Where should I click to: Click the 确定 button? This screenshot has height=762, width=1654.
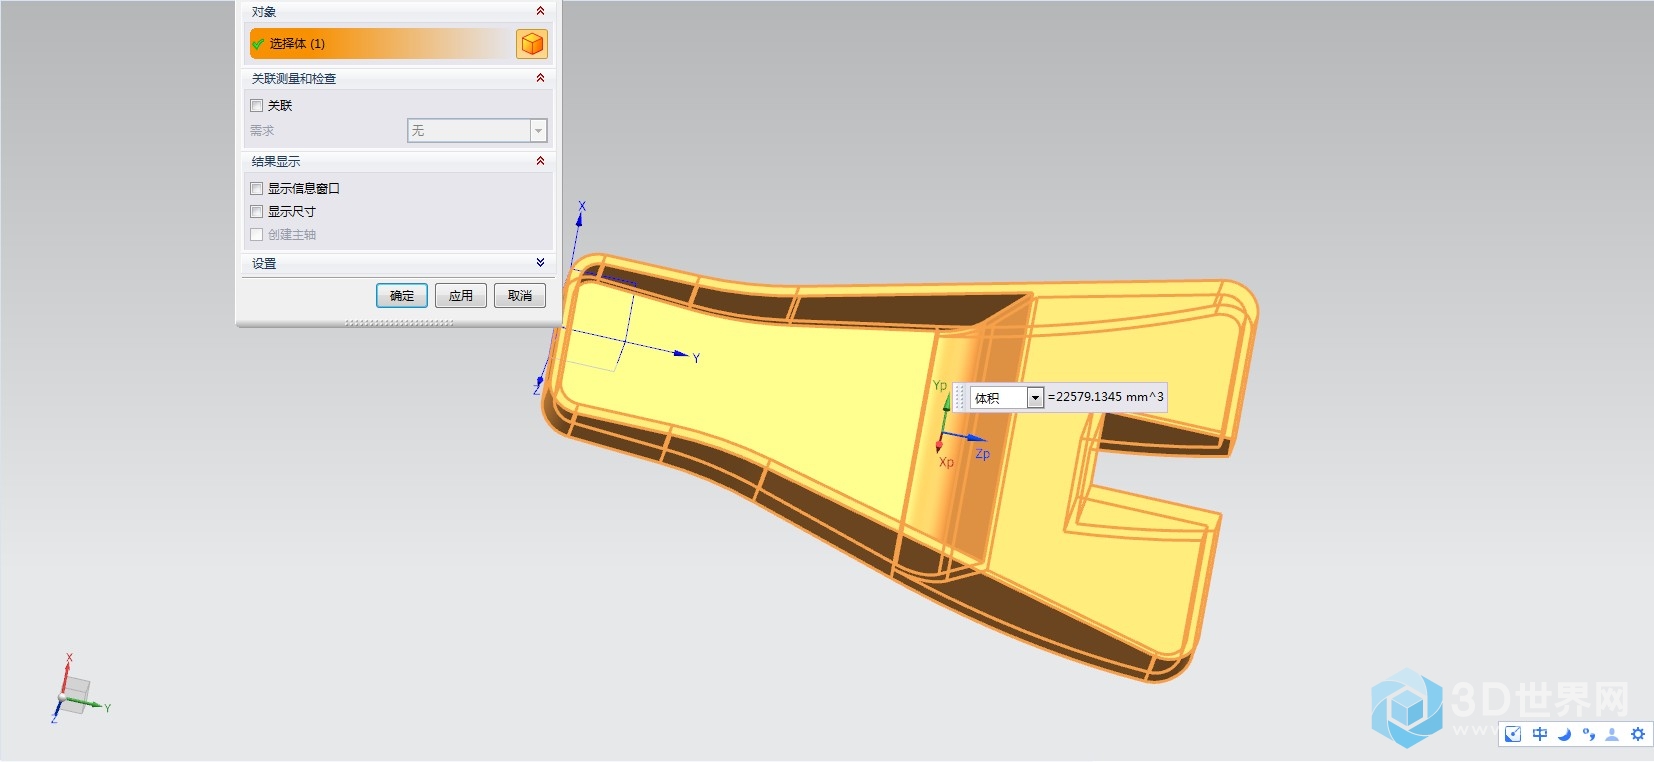402,295
